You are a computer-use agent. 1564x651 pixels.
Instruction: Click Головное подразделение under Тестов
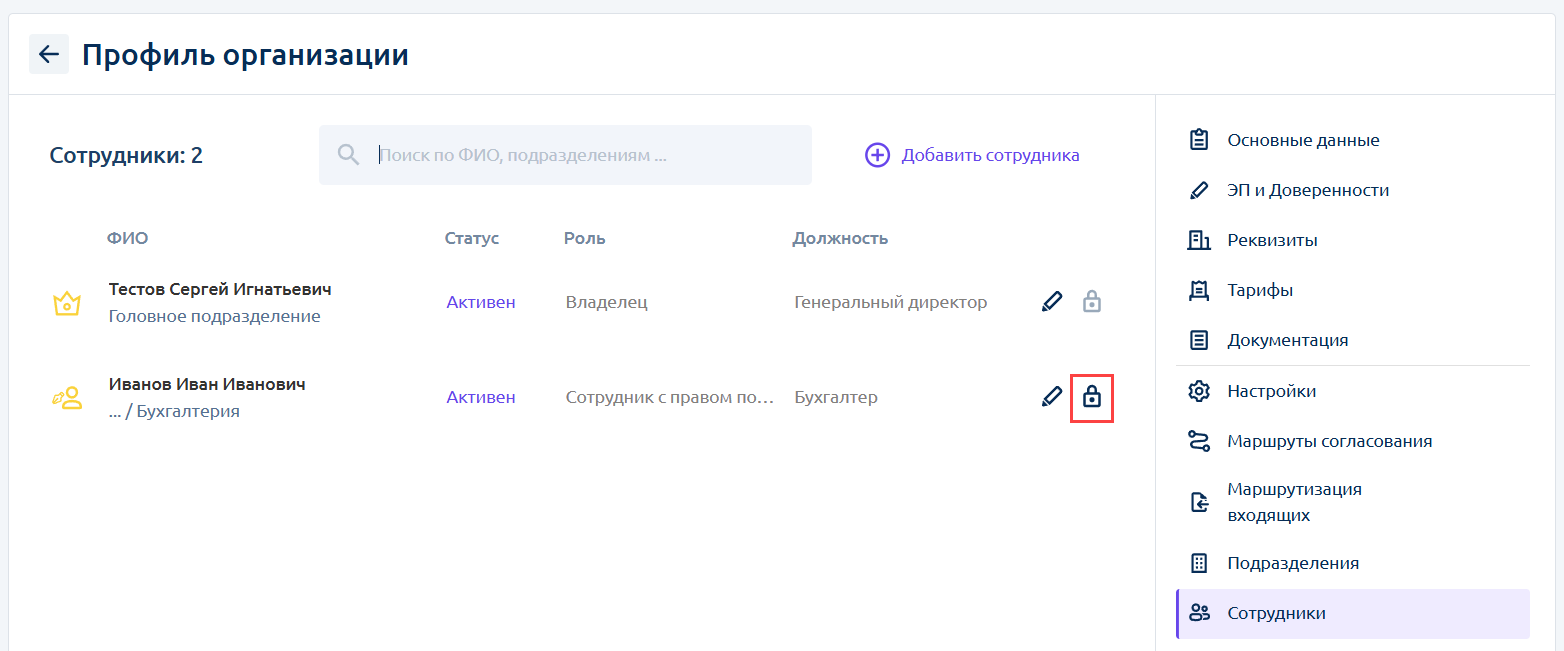click(x=214, y=316)
